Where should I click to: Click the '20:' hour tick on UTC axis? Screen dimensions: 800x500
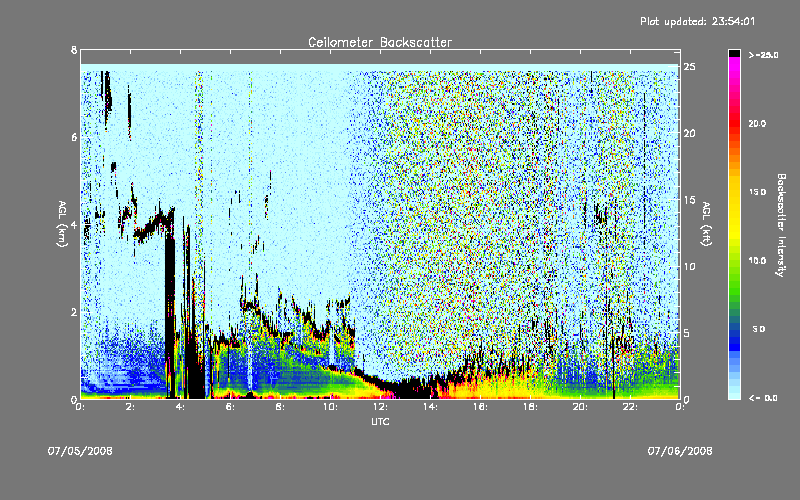click(581, 407)
